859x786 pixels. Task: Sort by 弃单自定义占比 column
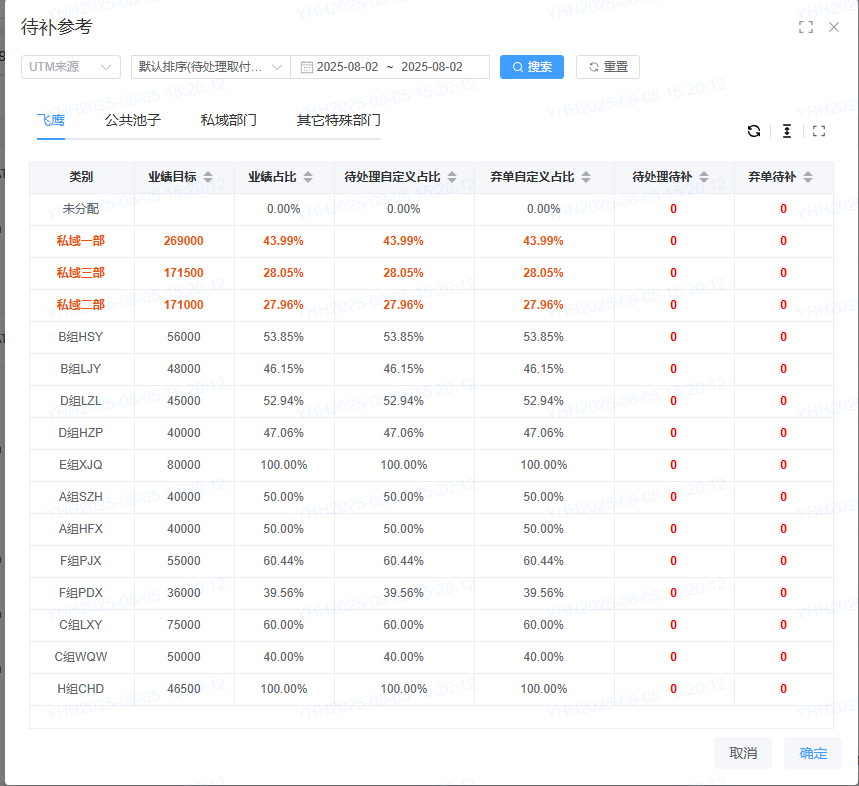point(586,177)
